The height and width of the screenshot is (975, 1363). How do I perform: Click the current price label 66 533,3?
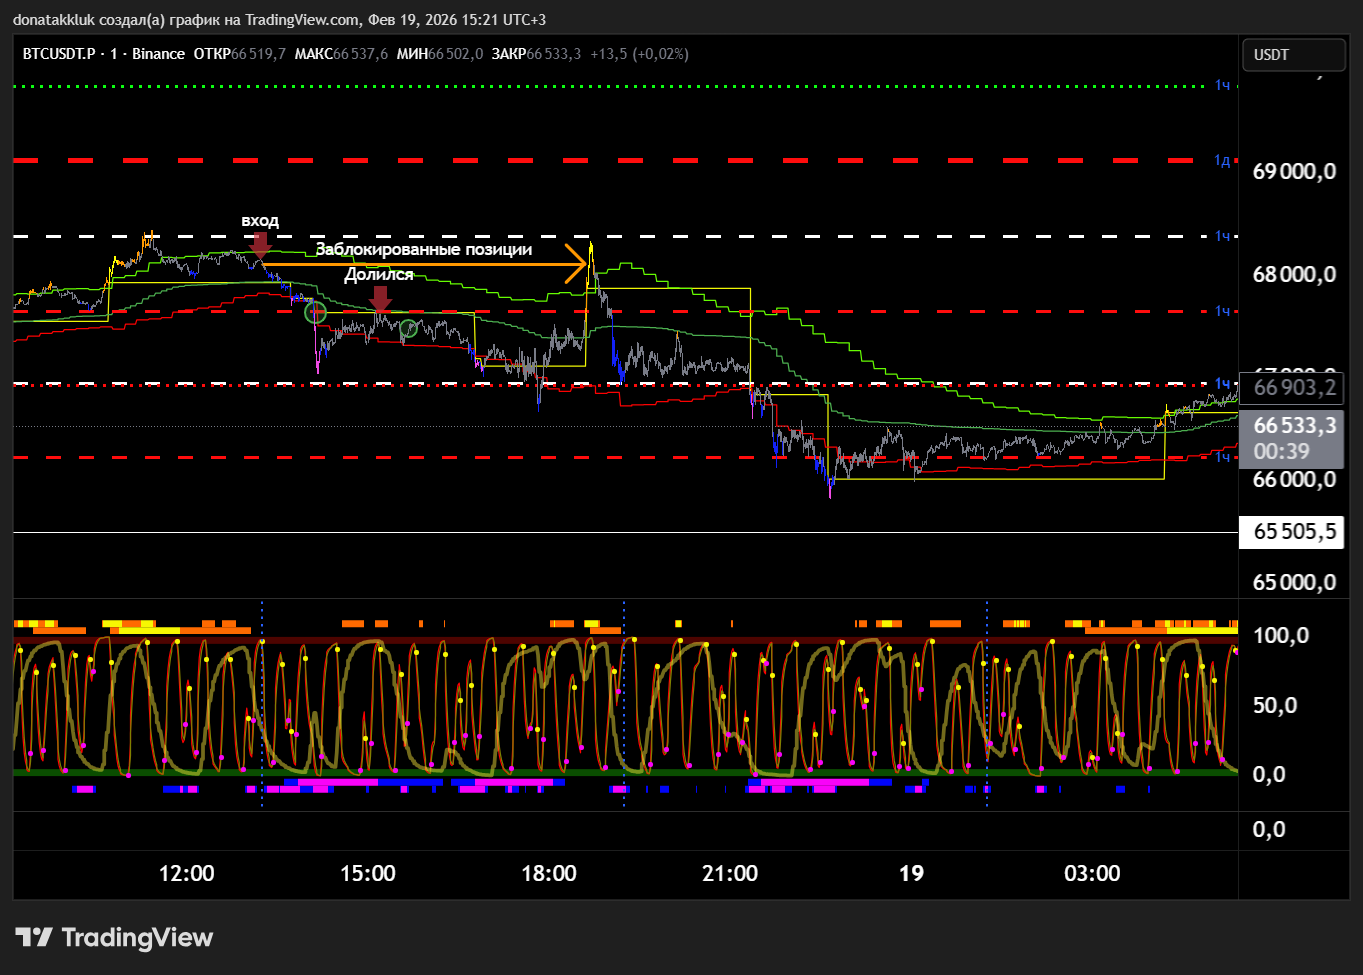click(x=1294, y=426)
